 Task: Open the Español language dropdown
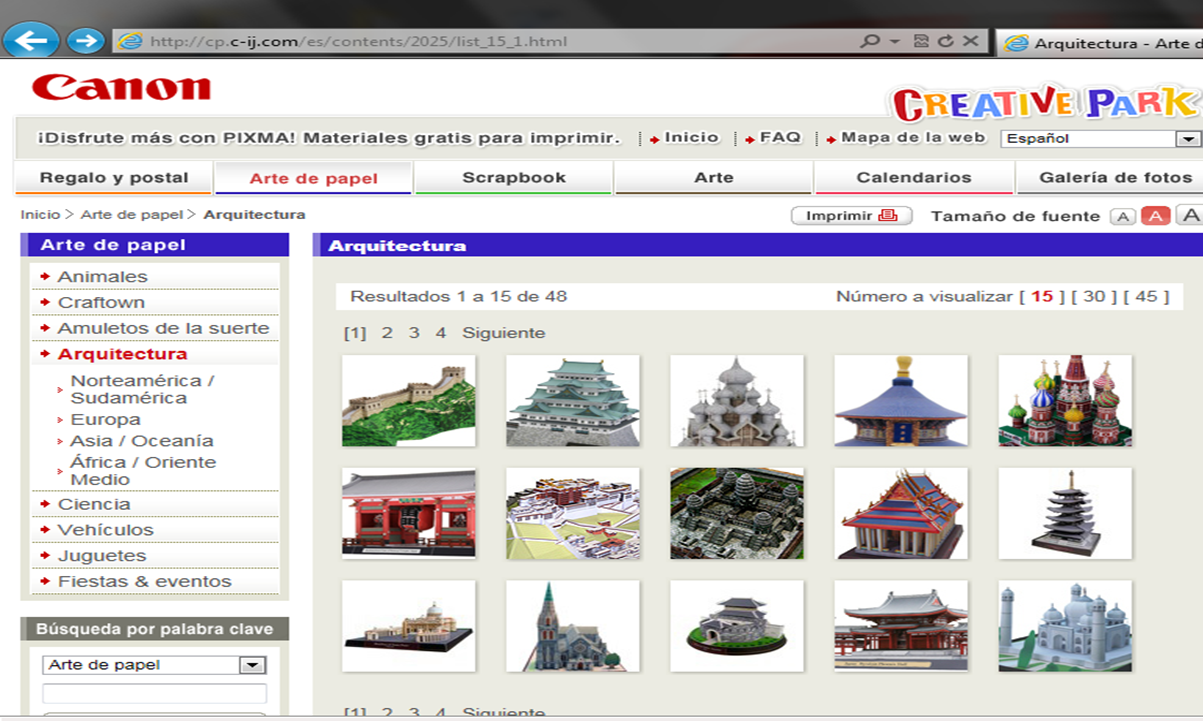[1187, 139]
